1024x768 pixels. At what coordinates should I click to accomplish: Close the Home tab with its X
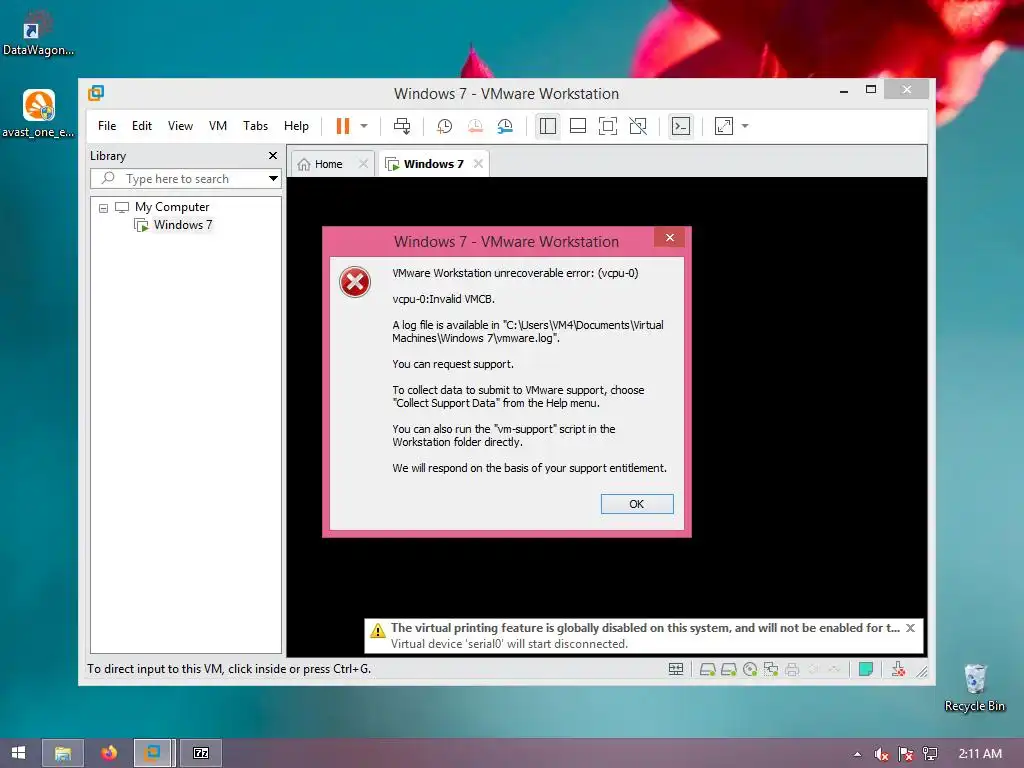pos(364,164)
